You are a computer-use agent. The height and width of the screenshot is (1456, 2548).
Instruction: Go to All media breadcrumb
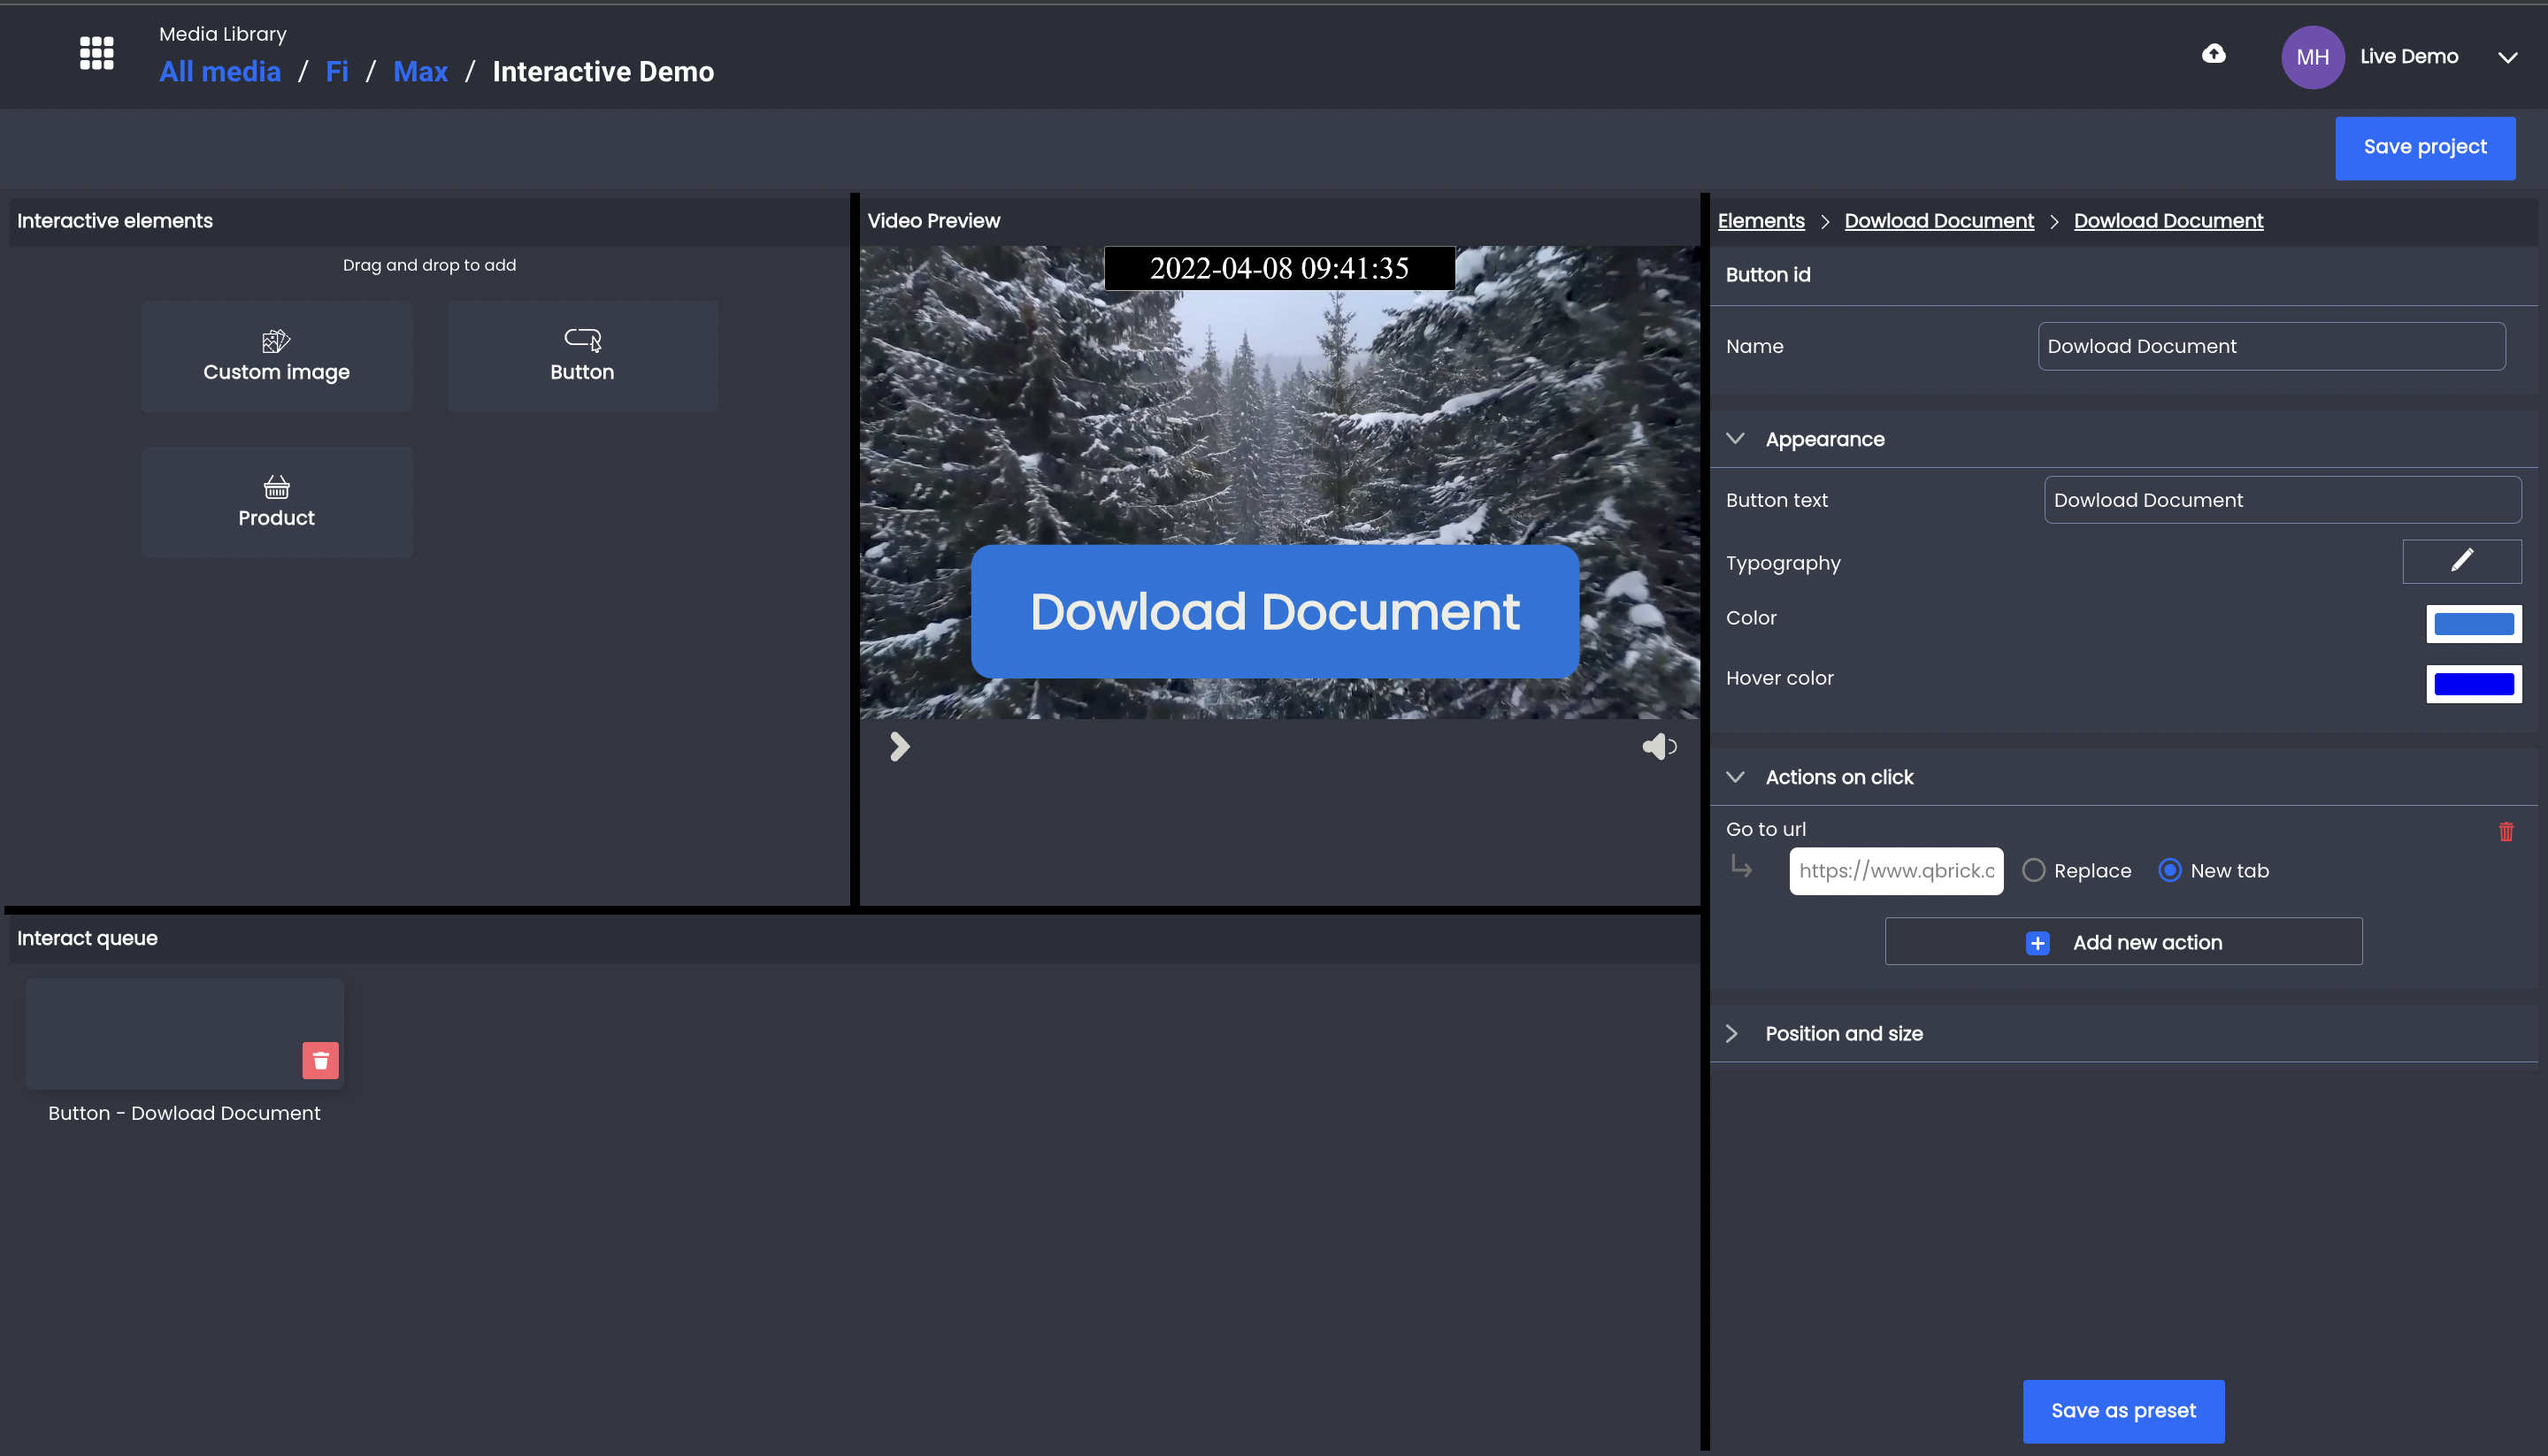(220, 72)
